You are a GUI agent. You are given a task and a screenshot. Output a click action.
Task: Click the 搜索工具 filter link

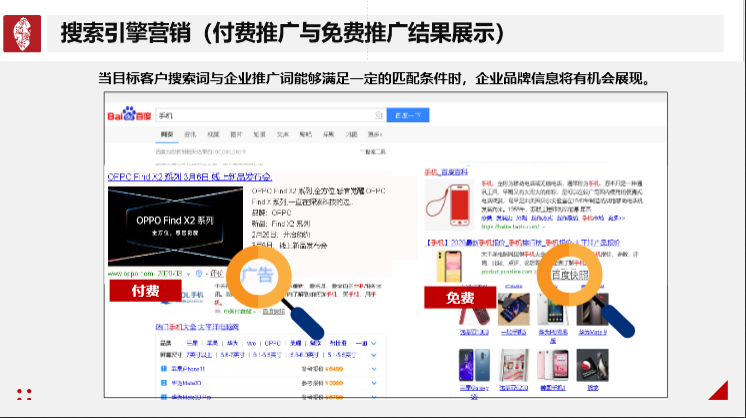(373, 152)
